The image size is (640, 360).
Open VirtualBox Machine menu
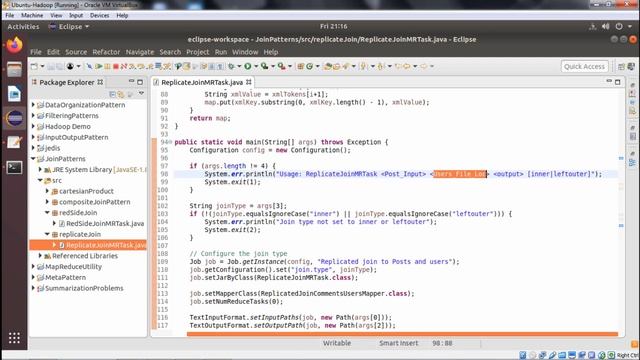pyautogui.click(x=32, y=16)
